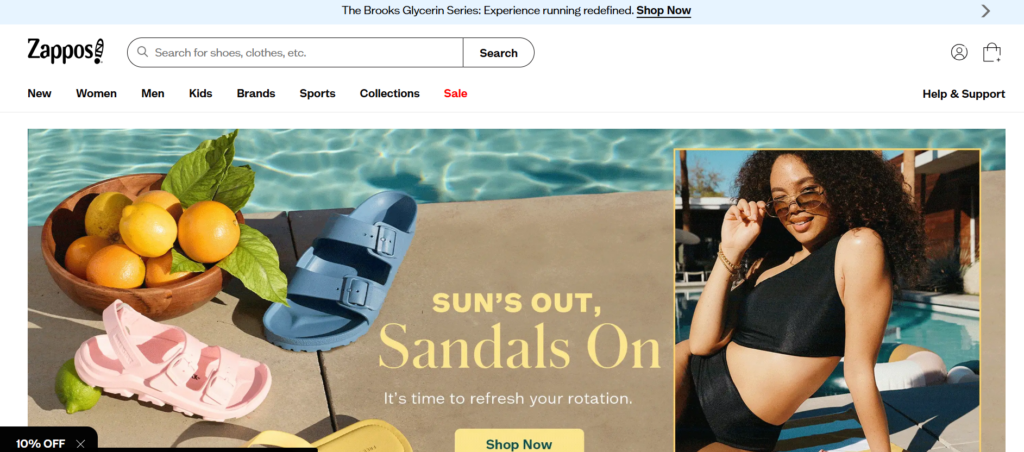Follow the Brooks Glycerin Shop Now link
1024x452 pixels.
[664, 10]
